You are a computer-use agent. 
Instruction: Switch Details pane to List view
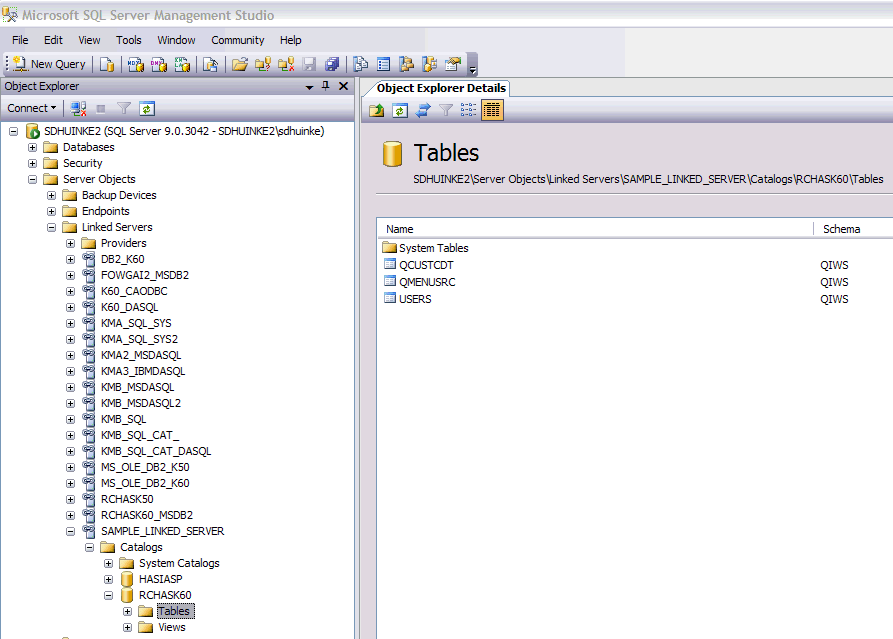pyautogui.click(x=468, y=110)
